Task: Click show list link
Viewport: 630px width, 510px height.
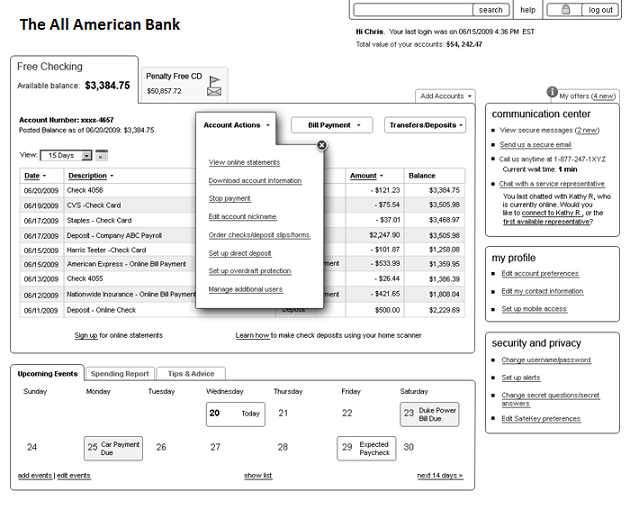Action: (258, 475)
